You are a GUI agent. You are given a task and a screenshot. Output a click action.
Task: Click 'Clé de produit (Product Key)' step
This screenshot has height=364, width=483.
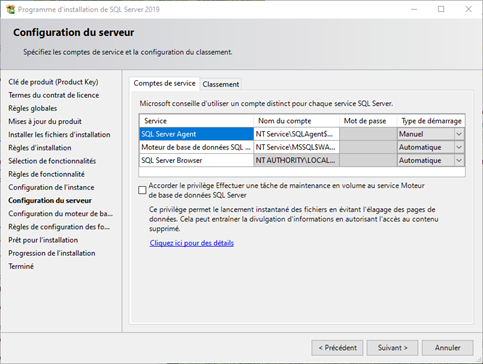[x=53, y=82]
